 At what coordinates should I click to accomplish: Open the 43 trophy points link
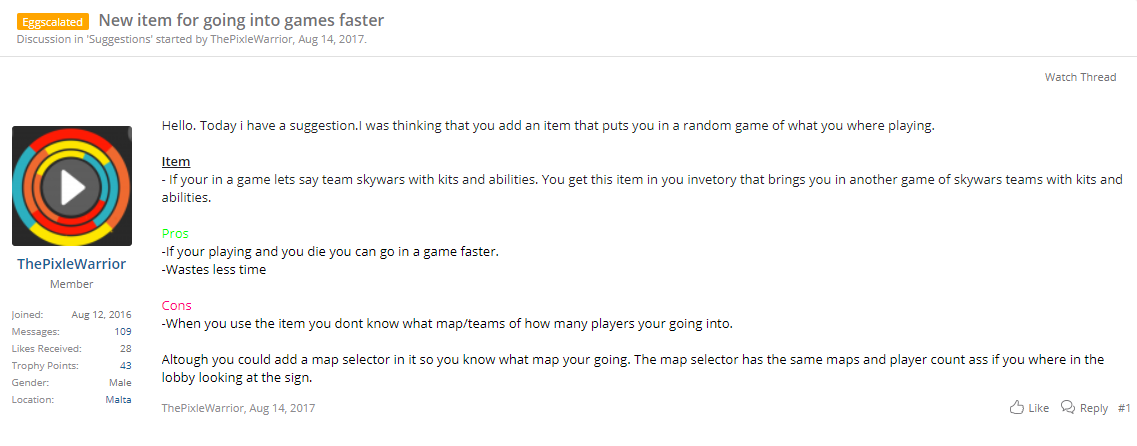point(125,366)
